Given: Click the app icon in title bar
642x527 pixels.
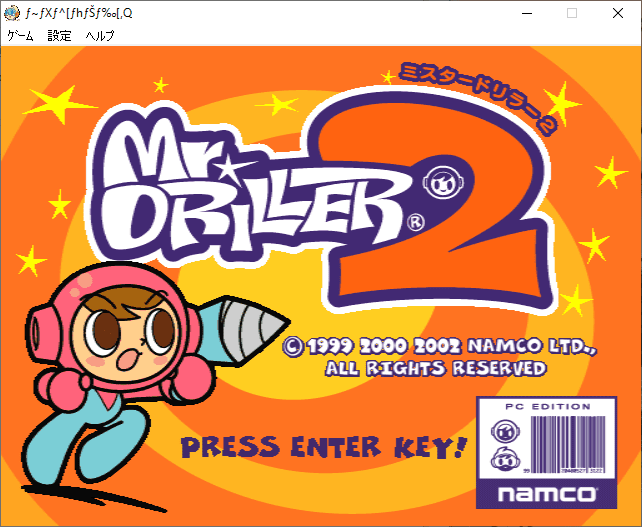Looking at the screenshot, I should [12, 13].
